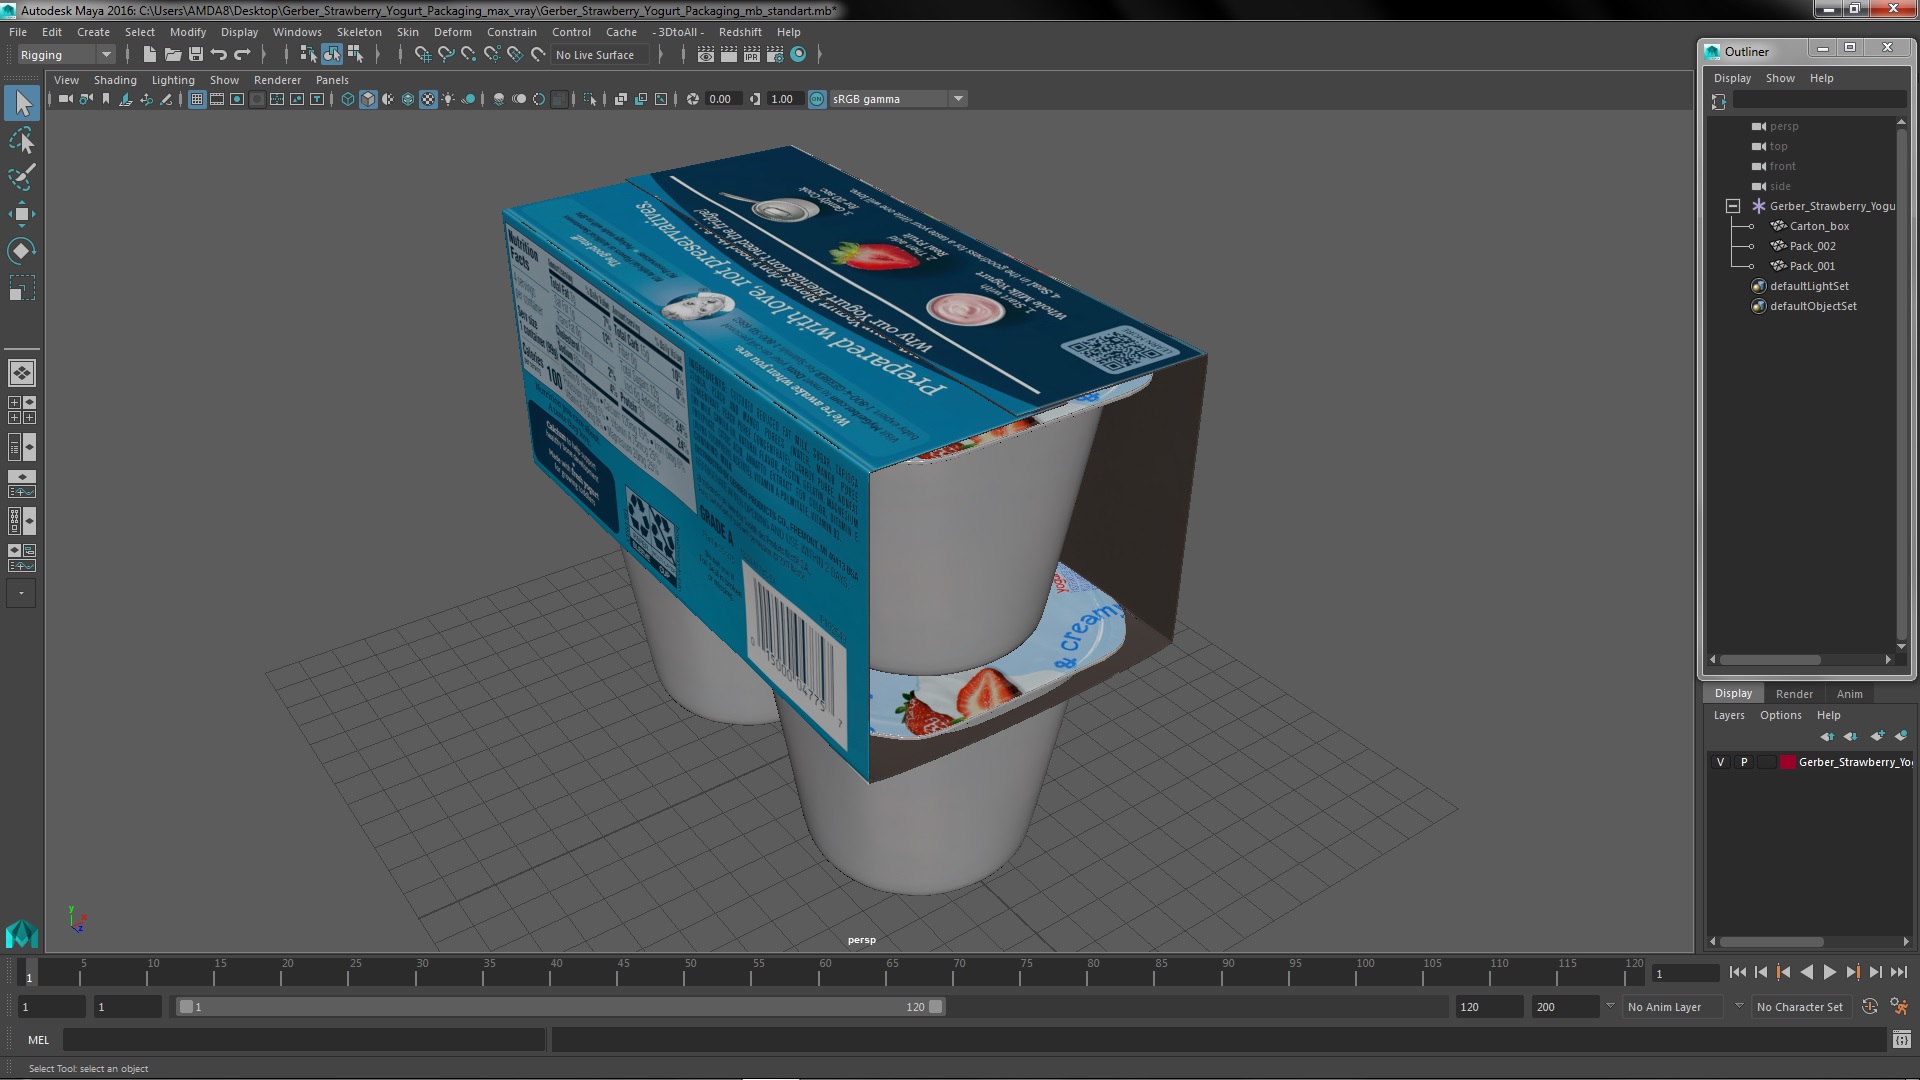The width and height of the screenshot is (1920, 1080).
Task: Play animation backwards
Action: point(1806,972)
